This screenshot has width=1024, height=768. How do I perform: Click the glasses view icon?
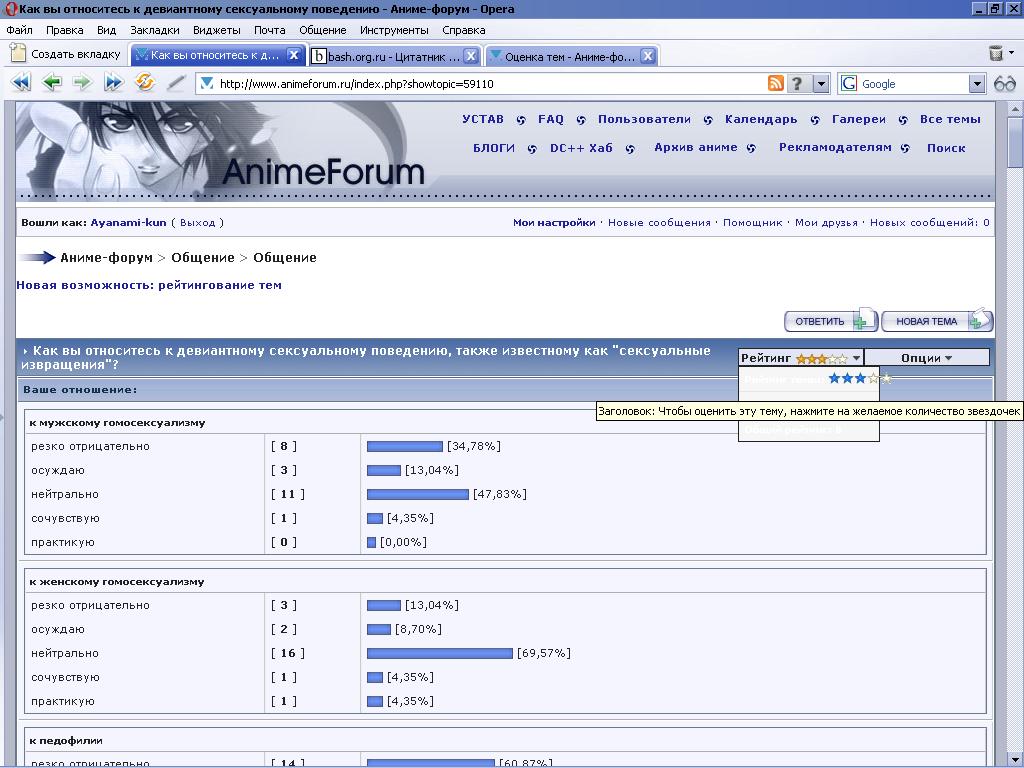coord(1004,84)
